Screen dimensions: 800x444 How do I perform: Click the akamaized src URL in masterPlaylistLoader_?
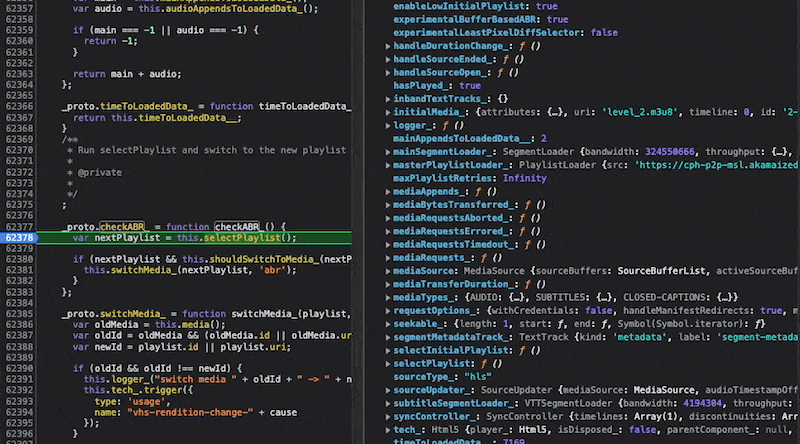pyautogui.click(x=716, y=165)
